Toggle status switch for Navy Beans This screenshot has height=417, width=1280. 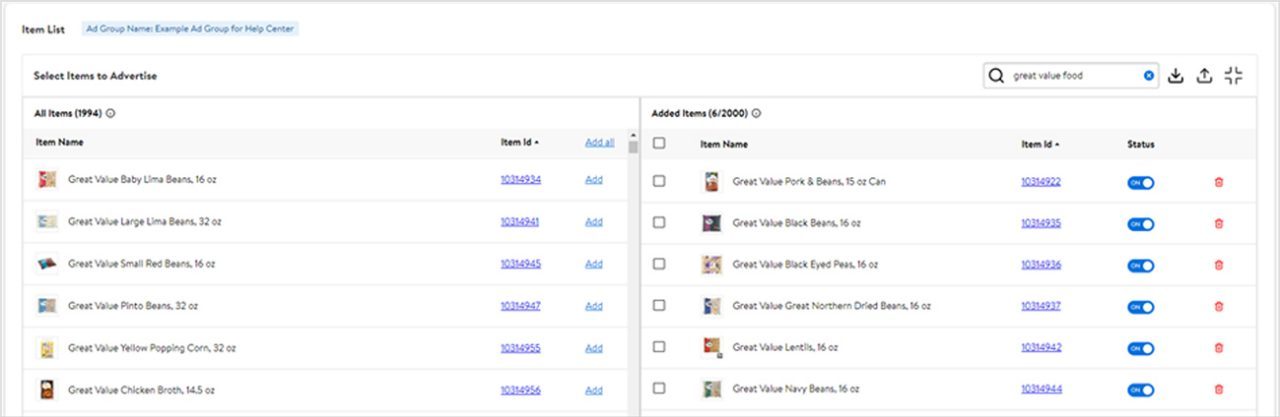1140,390
